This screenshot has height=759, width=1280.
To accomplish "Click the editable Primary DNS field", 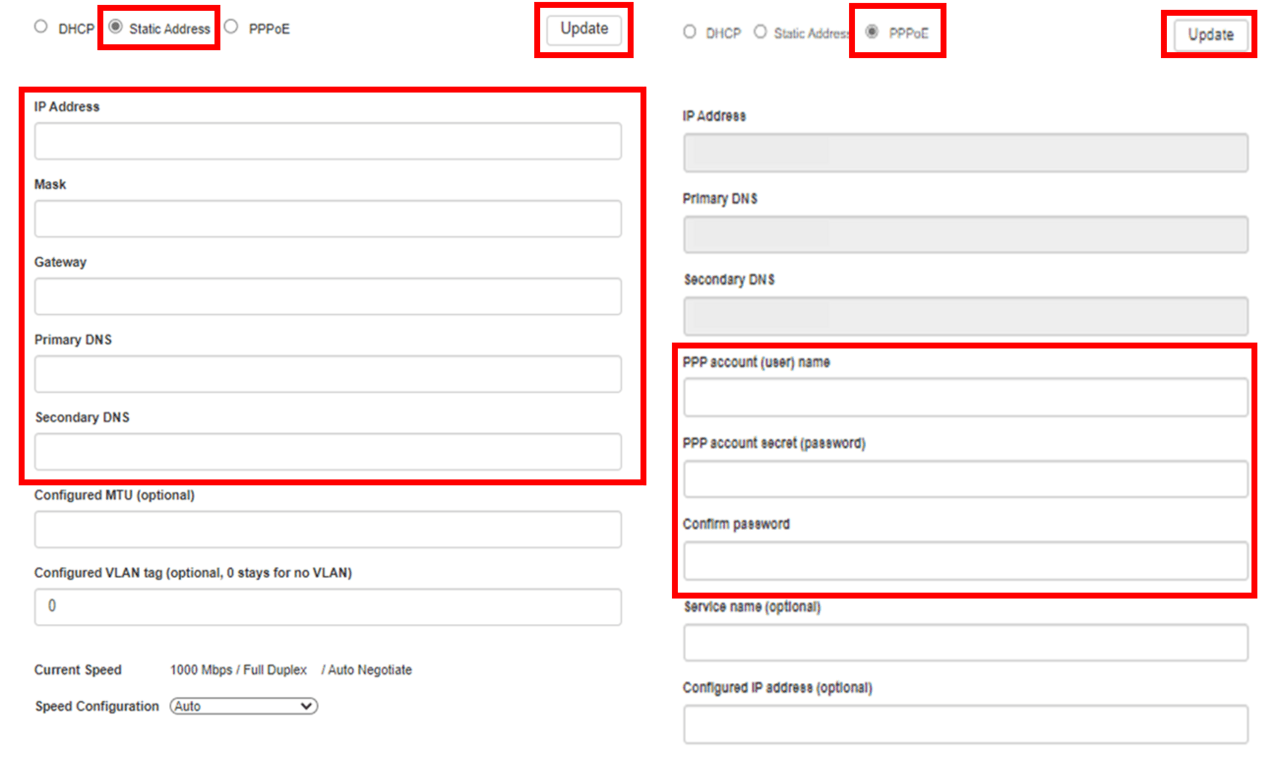I will 328,374.
